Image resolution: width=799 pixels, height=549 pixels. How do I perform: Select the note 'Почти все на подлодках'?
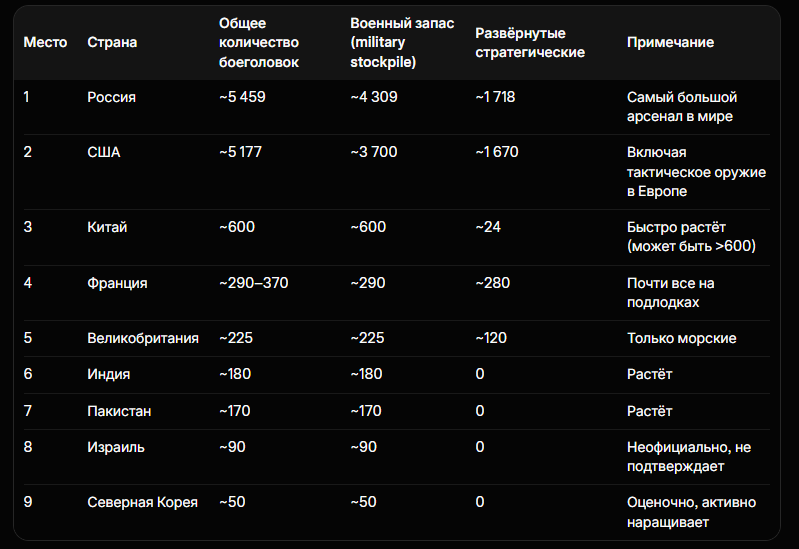671,292
